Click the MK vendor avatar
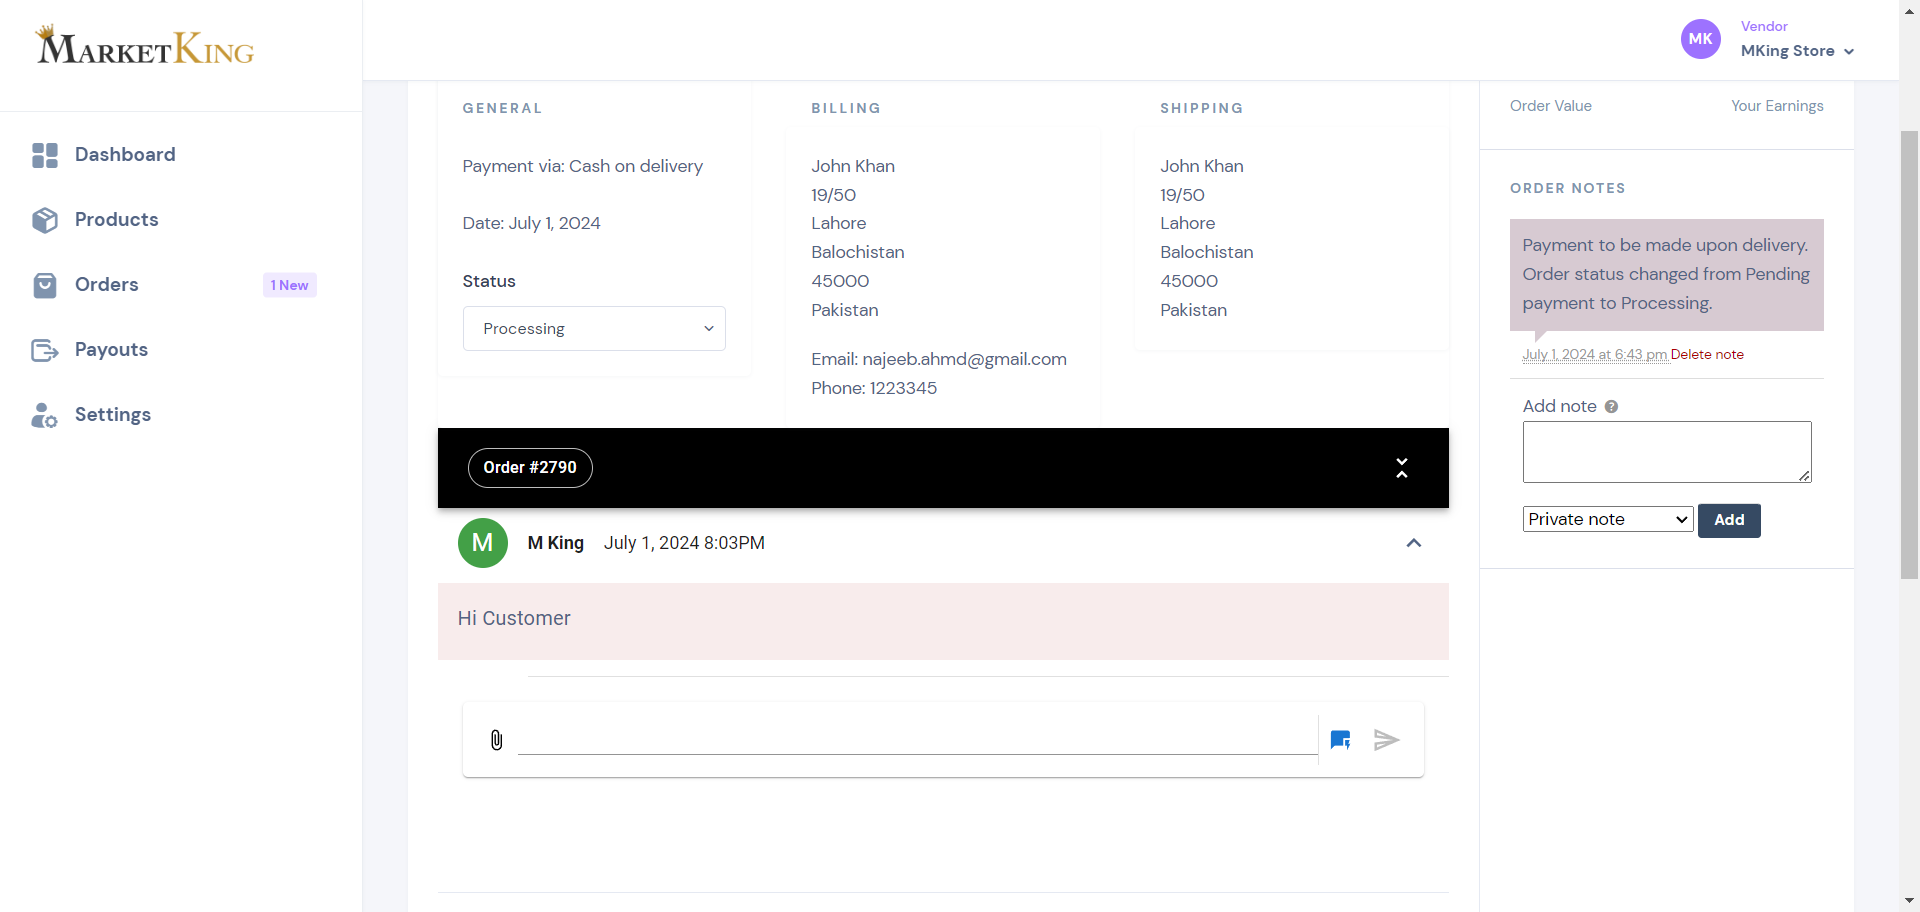The image size is (1920, 912). (1700, 39)
